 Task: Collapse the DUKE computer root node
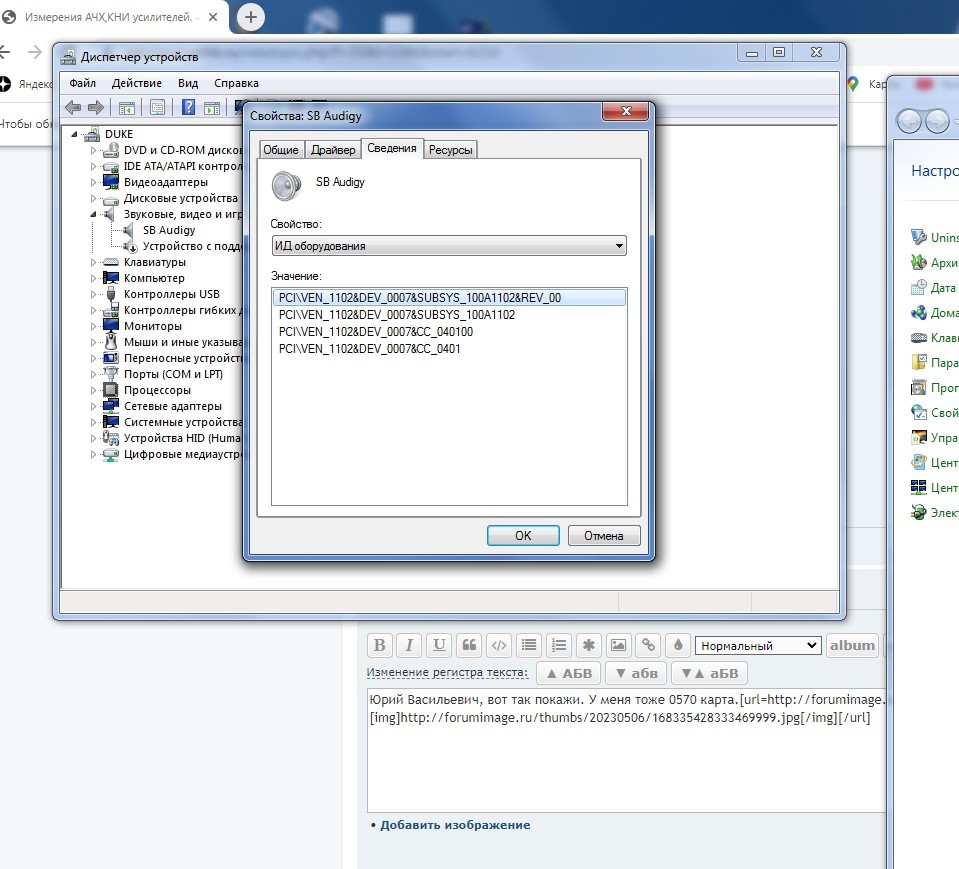76,134
